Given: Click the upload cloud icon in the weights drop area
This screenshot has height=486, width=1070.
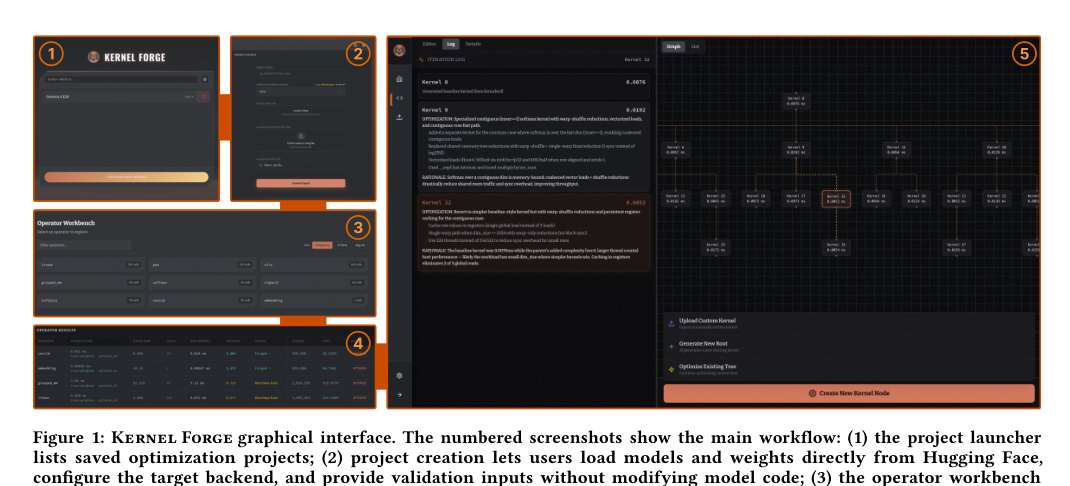Looking at the screenshot, I should coord(301,136).
